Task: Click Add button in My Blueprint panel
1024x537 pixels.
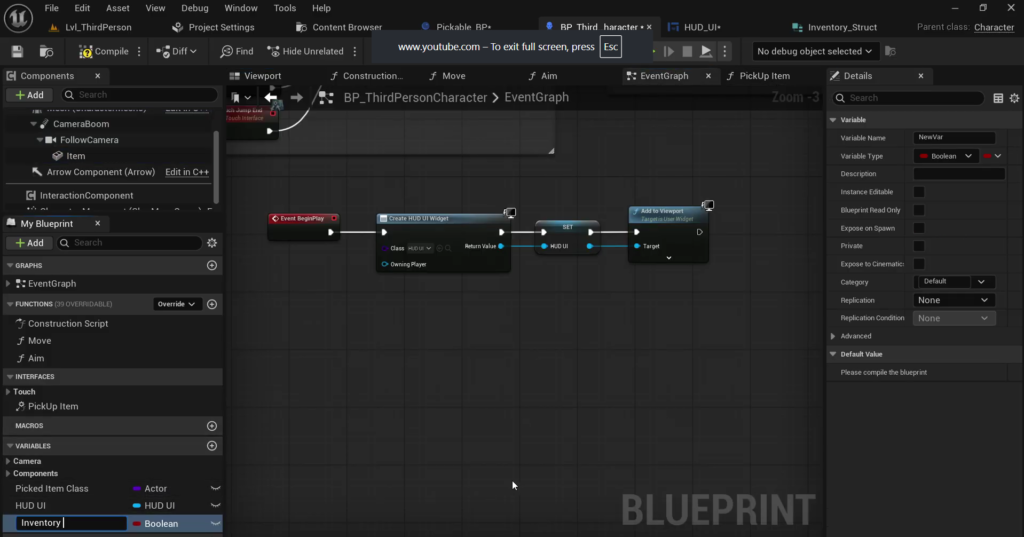Action: tap(29, 243)
